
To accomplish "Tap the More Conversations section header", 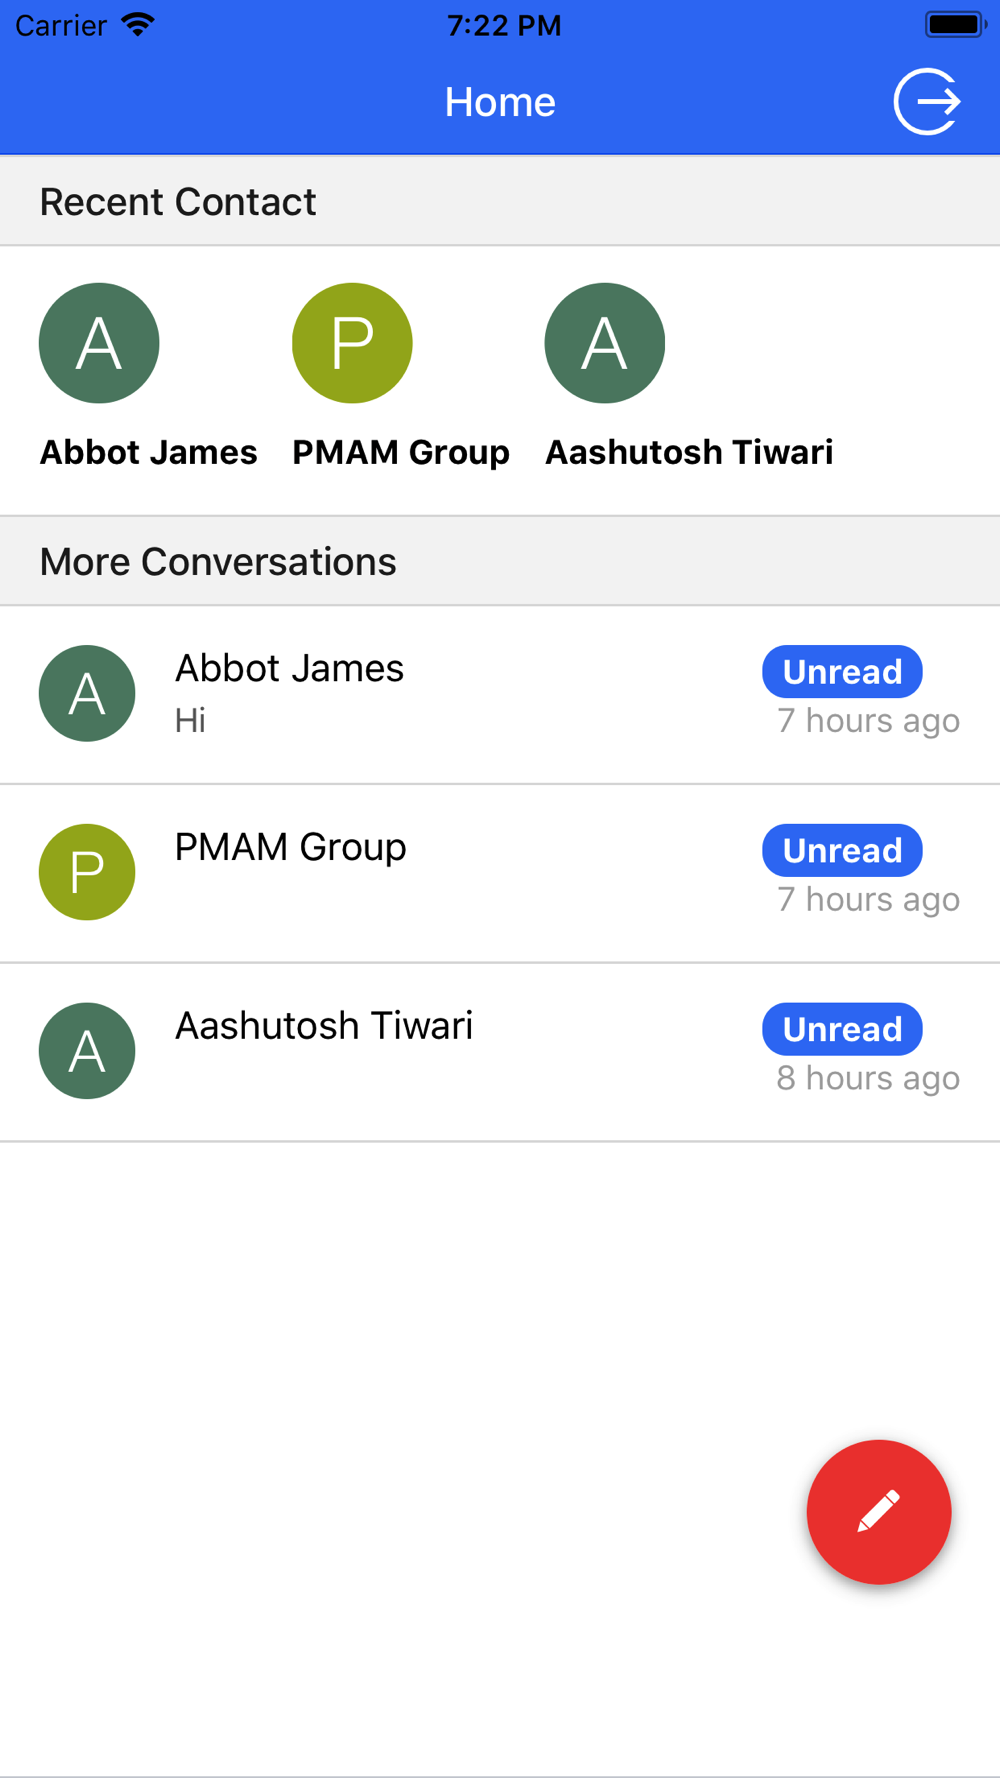I will click(x=500, y=561).
